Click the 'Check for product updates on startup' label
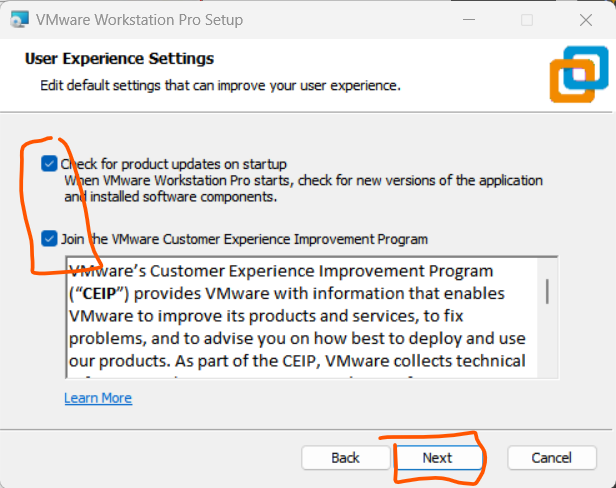 click(x=174, y=164)
